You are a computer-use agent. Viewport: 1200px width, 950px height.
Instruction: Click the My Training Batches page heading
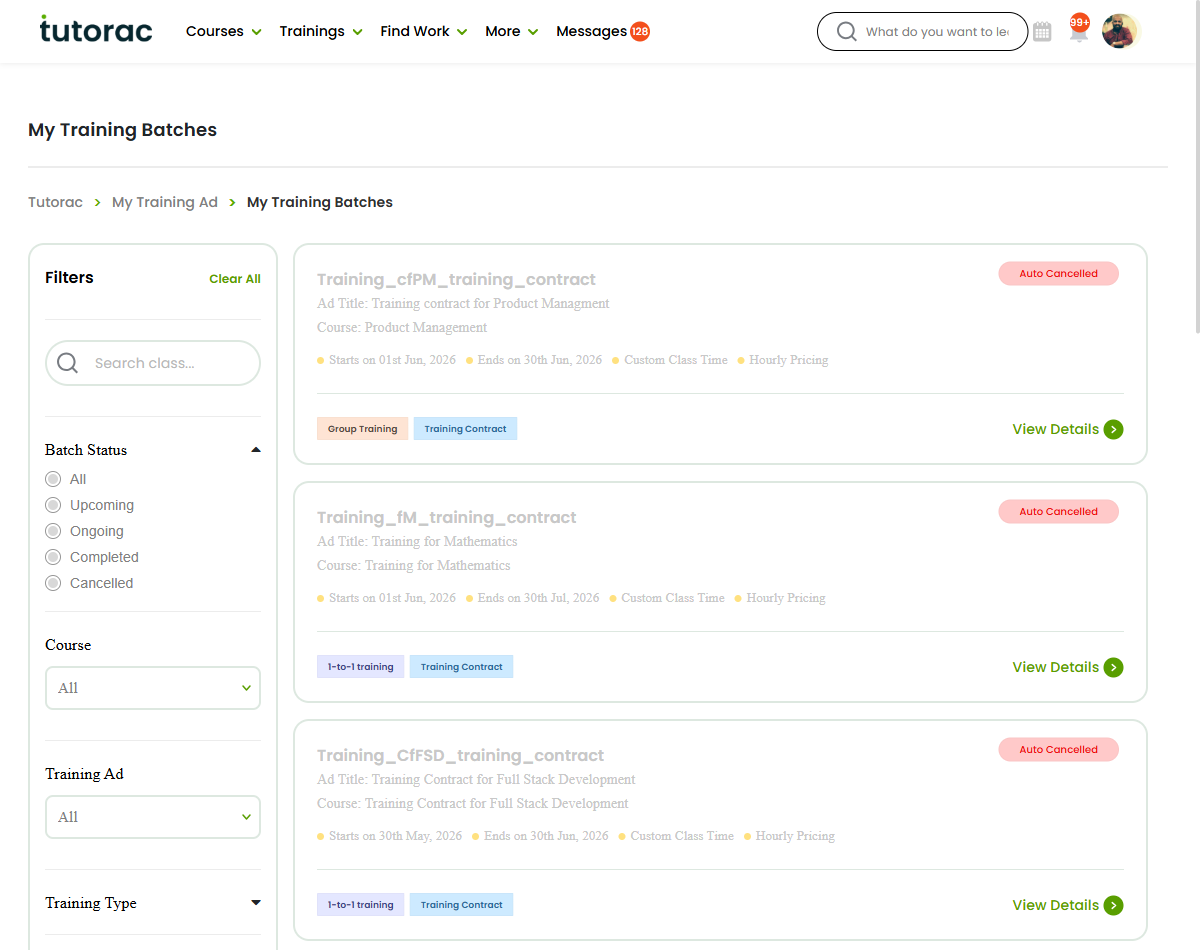pyautogui.click(x=122, y=130)
